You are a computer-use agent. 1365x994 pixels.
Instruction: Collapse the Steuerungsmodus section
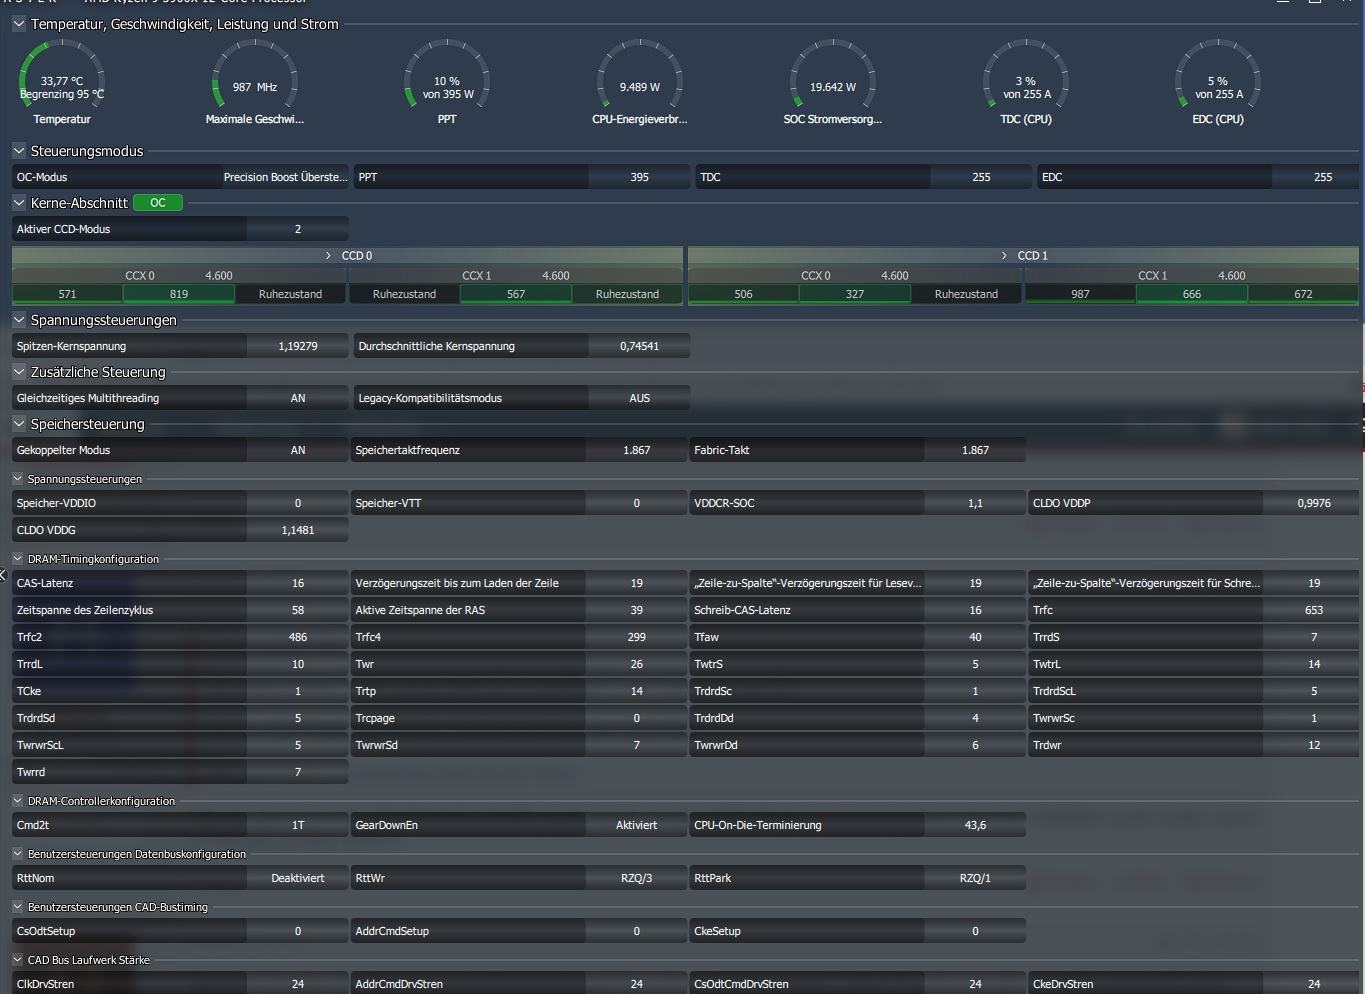tap(18, 151)
